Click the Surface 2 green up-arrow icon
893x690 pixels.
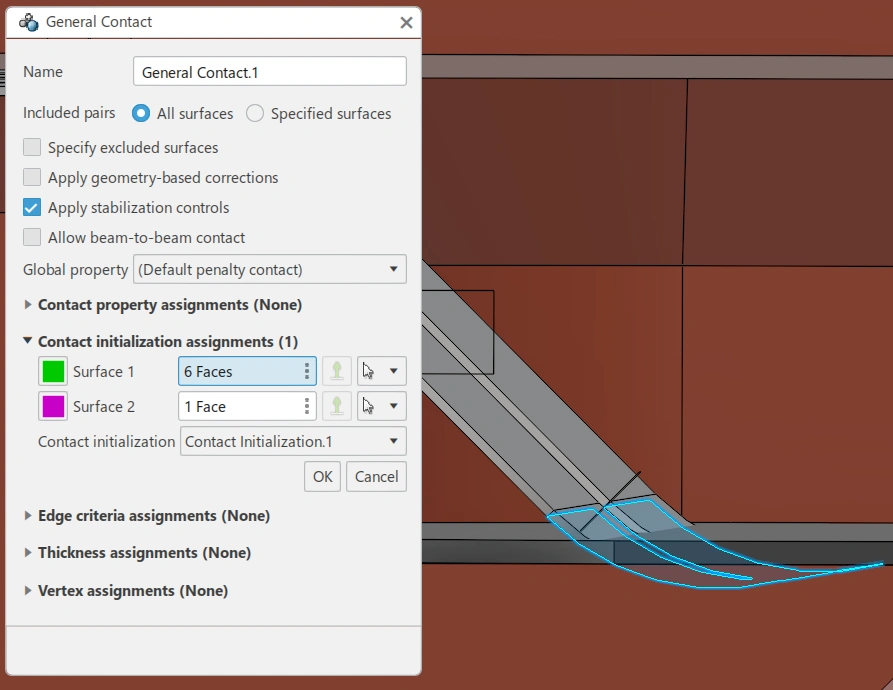pos(337,406)
